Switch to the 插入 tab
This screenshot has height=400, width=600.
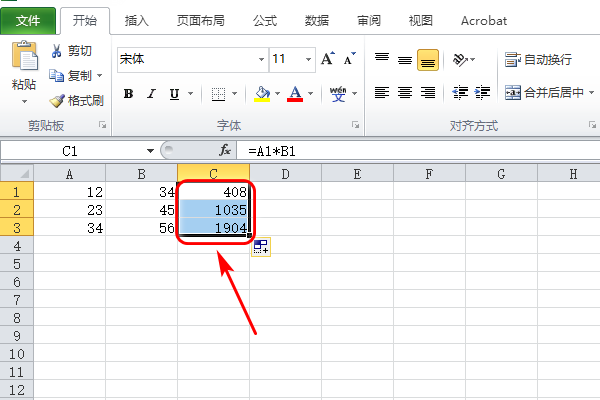[137, 21]
